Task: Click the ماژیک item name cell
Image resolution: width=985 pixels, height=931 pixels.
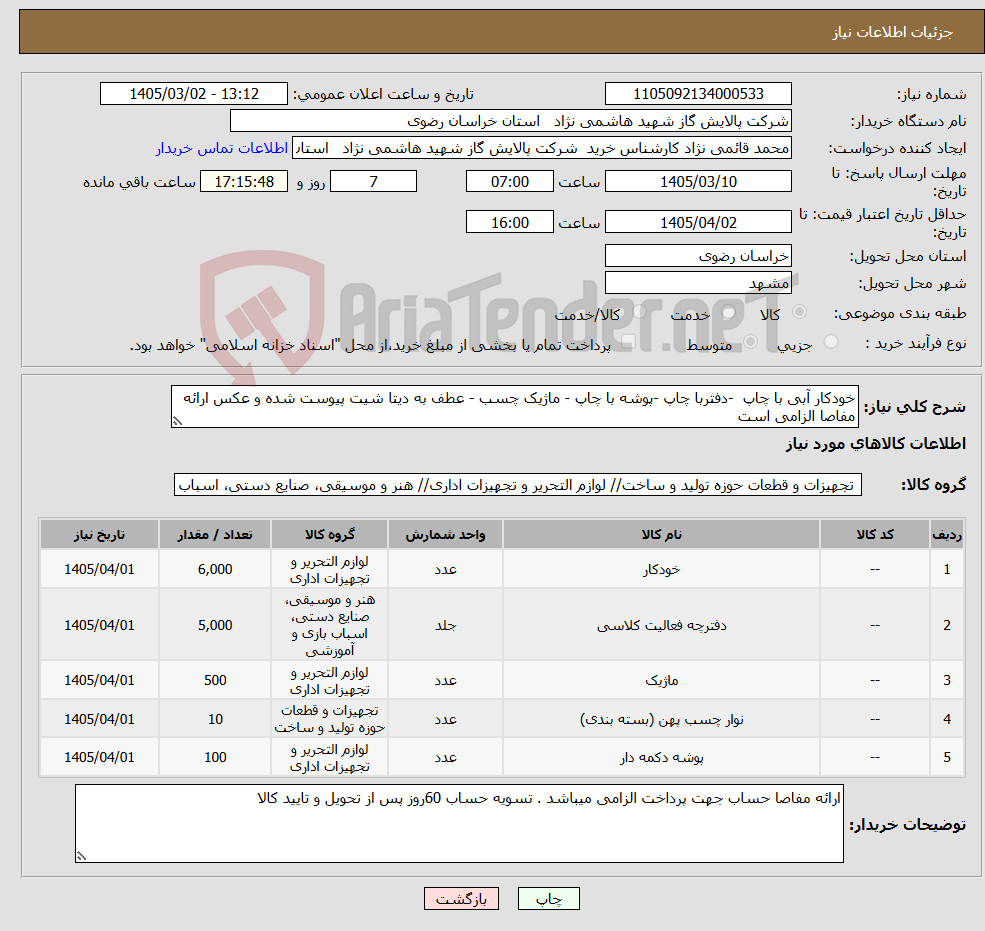Action: point(661,680)
